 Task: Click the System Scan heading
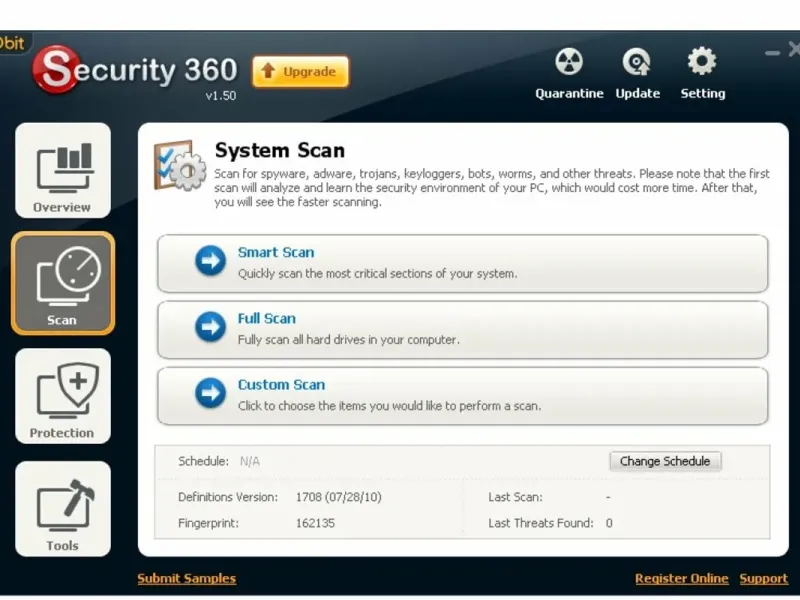tap(280, 150)
